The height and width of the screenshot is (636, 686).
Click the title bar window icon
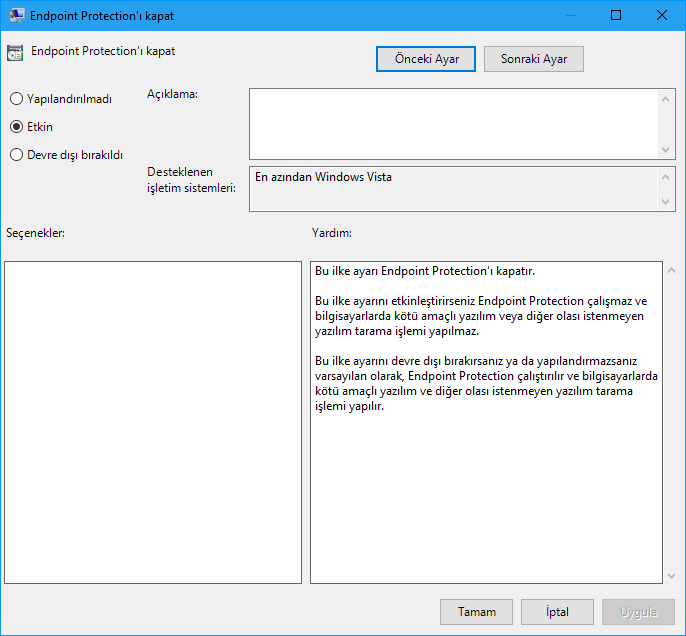click(x=17, y=15)
